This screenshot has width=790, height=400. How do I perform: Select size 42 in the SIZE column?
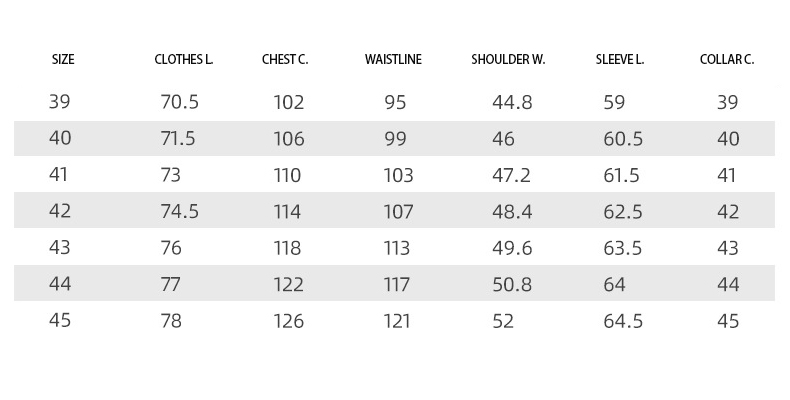59,211
